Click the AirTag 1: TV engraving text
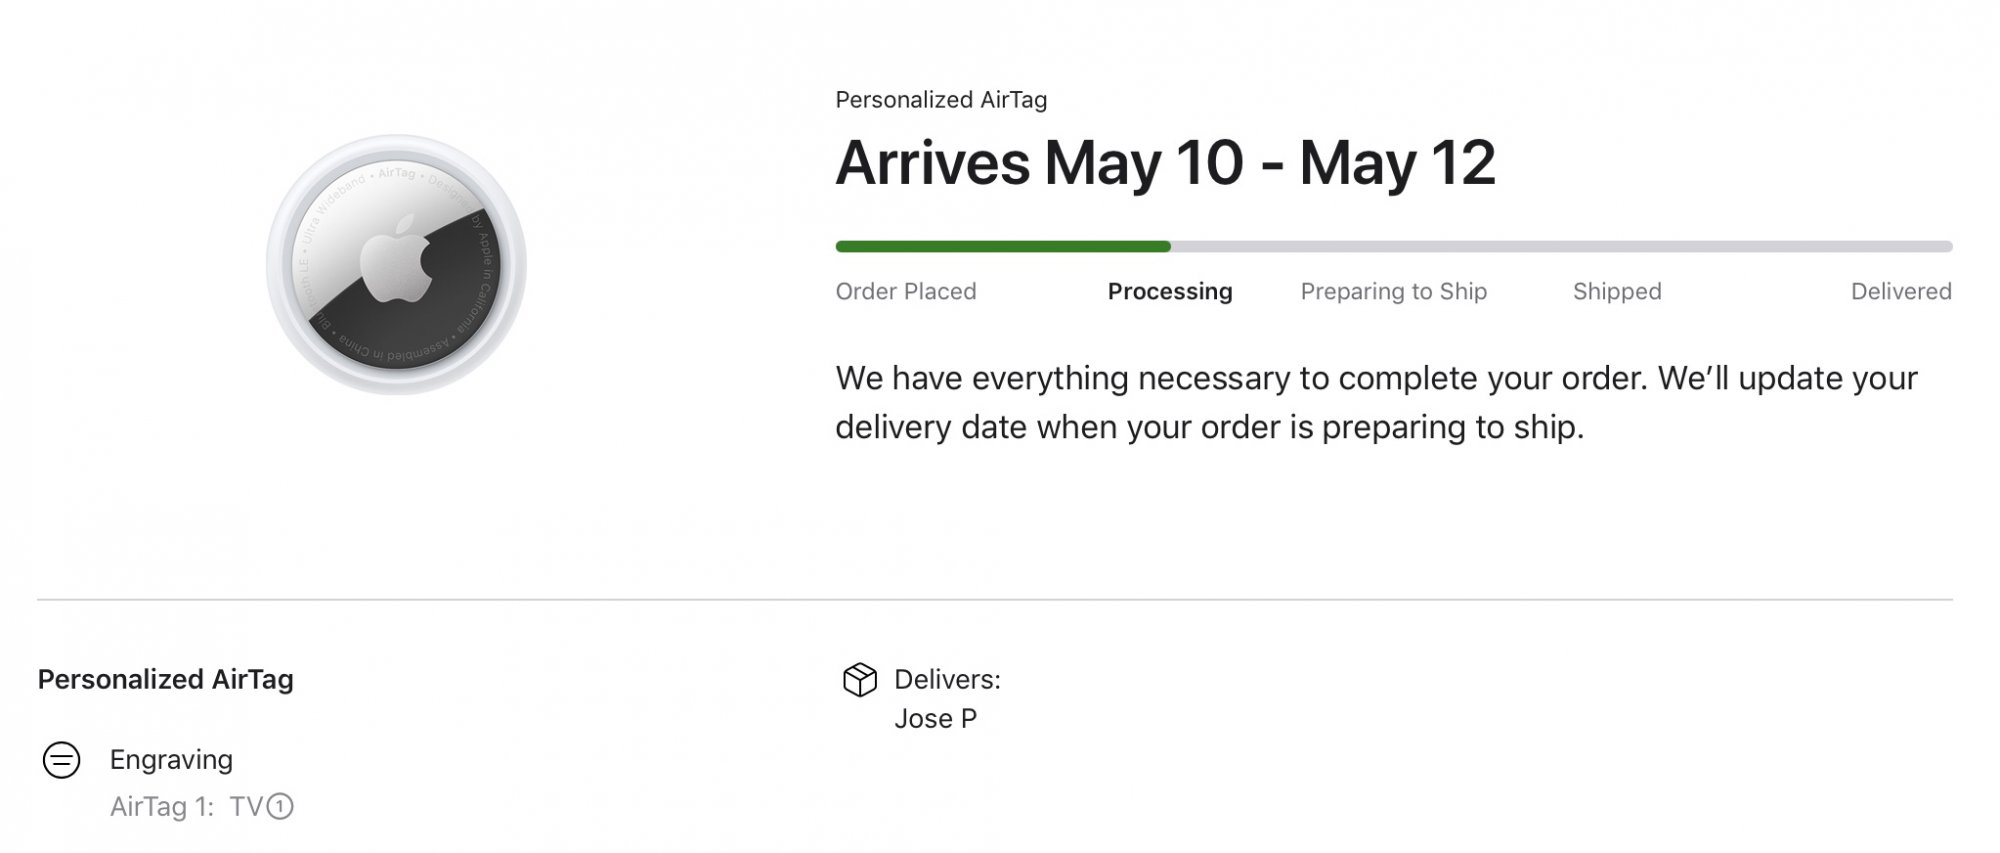The width and height of the screenshot is (2000, 853). 185,807
